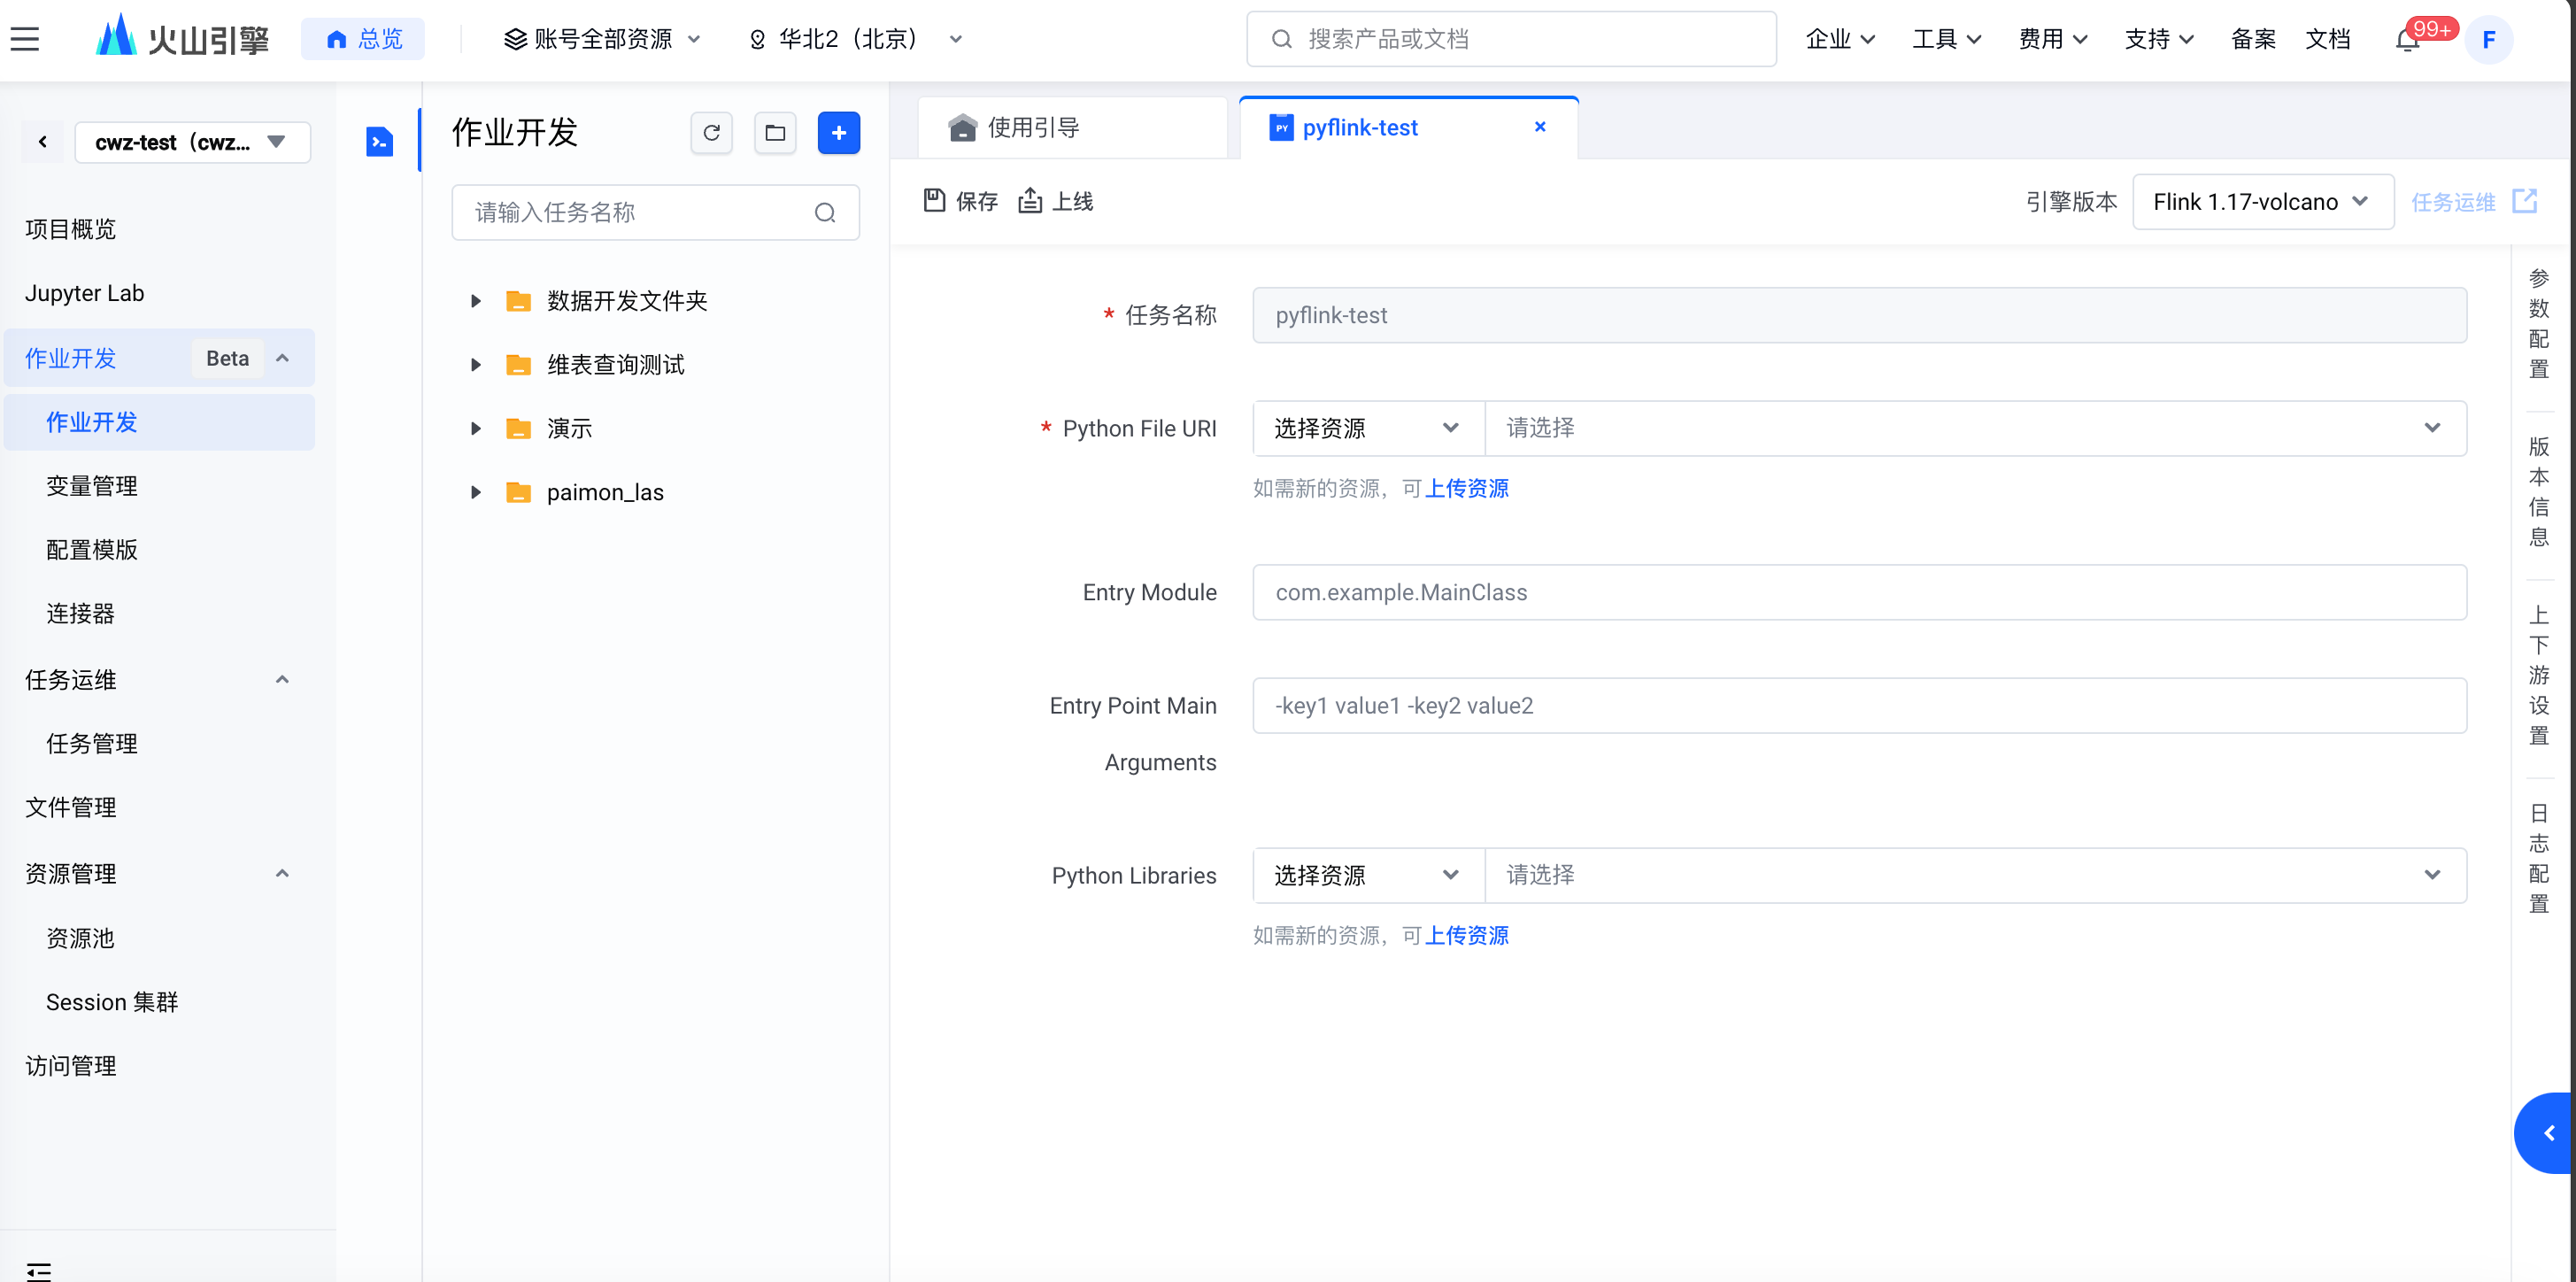Image resolution: width=2576 pixels, height=1282 pixels.
Task: Open 访问管理 in sidebar
Action: pos(70,1066)
